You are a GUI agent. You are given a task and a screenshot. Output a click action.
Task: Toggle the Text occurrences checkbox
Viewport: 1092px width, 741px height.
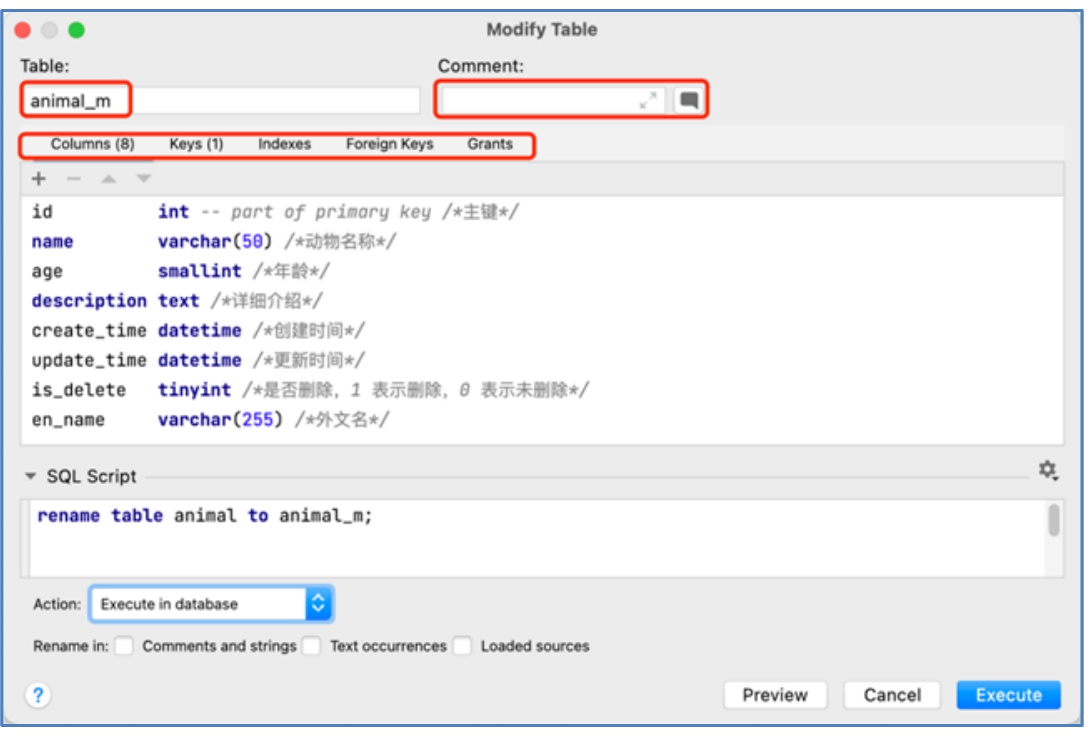tap(312, 646)
